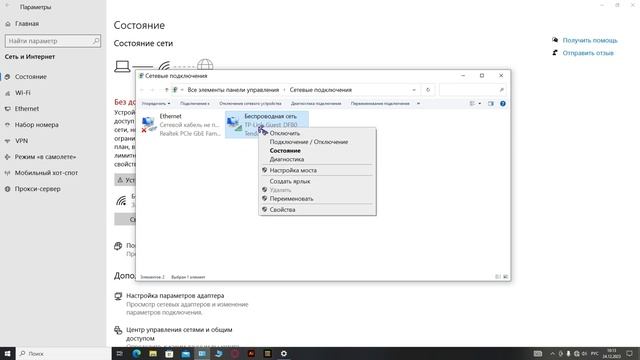Open Microsoft Store from taskbar
640x360 pixels.
(169, 353)
